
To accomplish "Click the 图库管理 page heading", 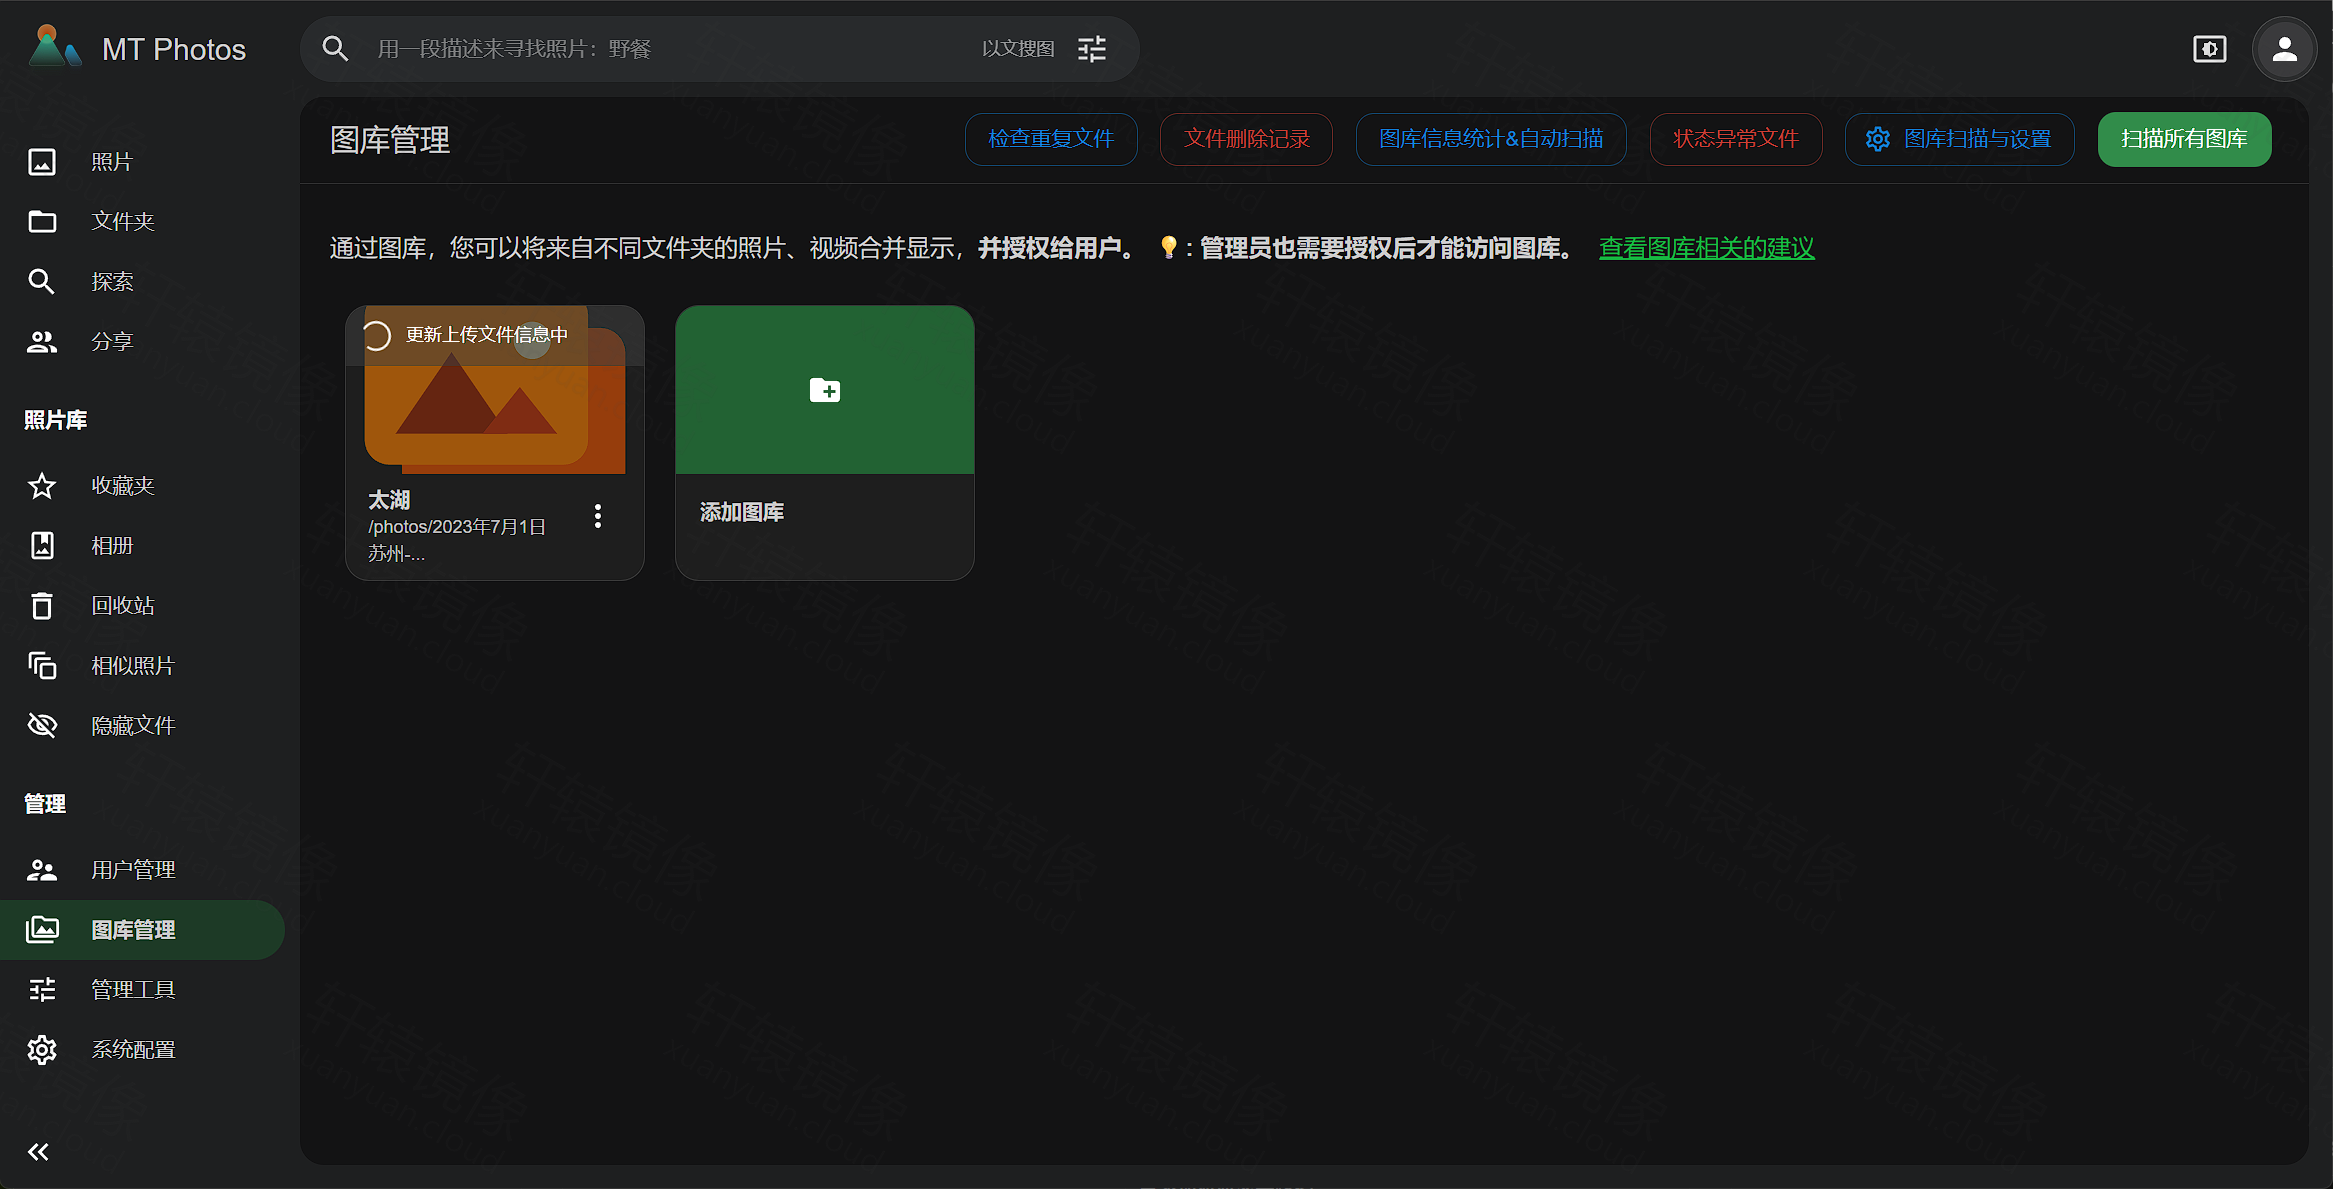I will (x=390, y=140).
